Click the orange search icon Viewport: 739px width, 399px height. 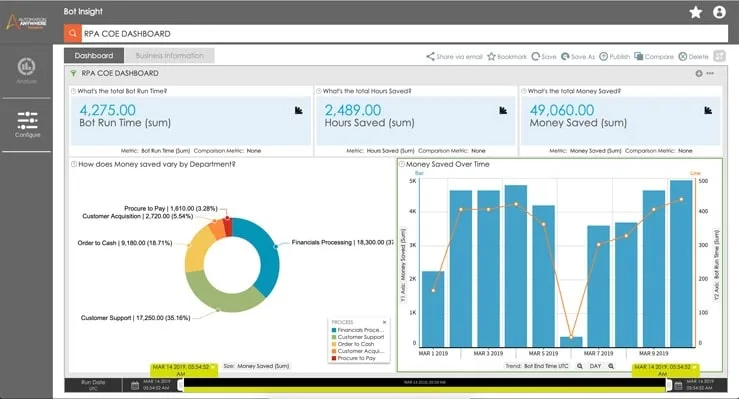(x=73, y=33)
